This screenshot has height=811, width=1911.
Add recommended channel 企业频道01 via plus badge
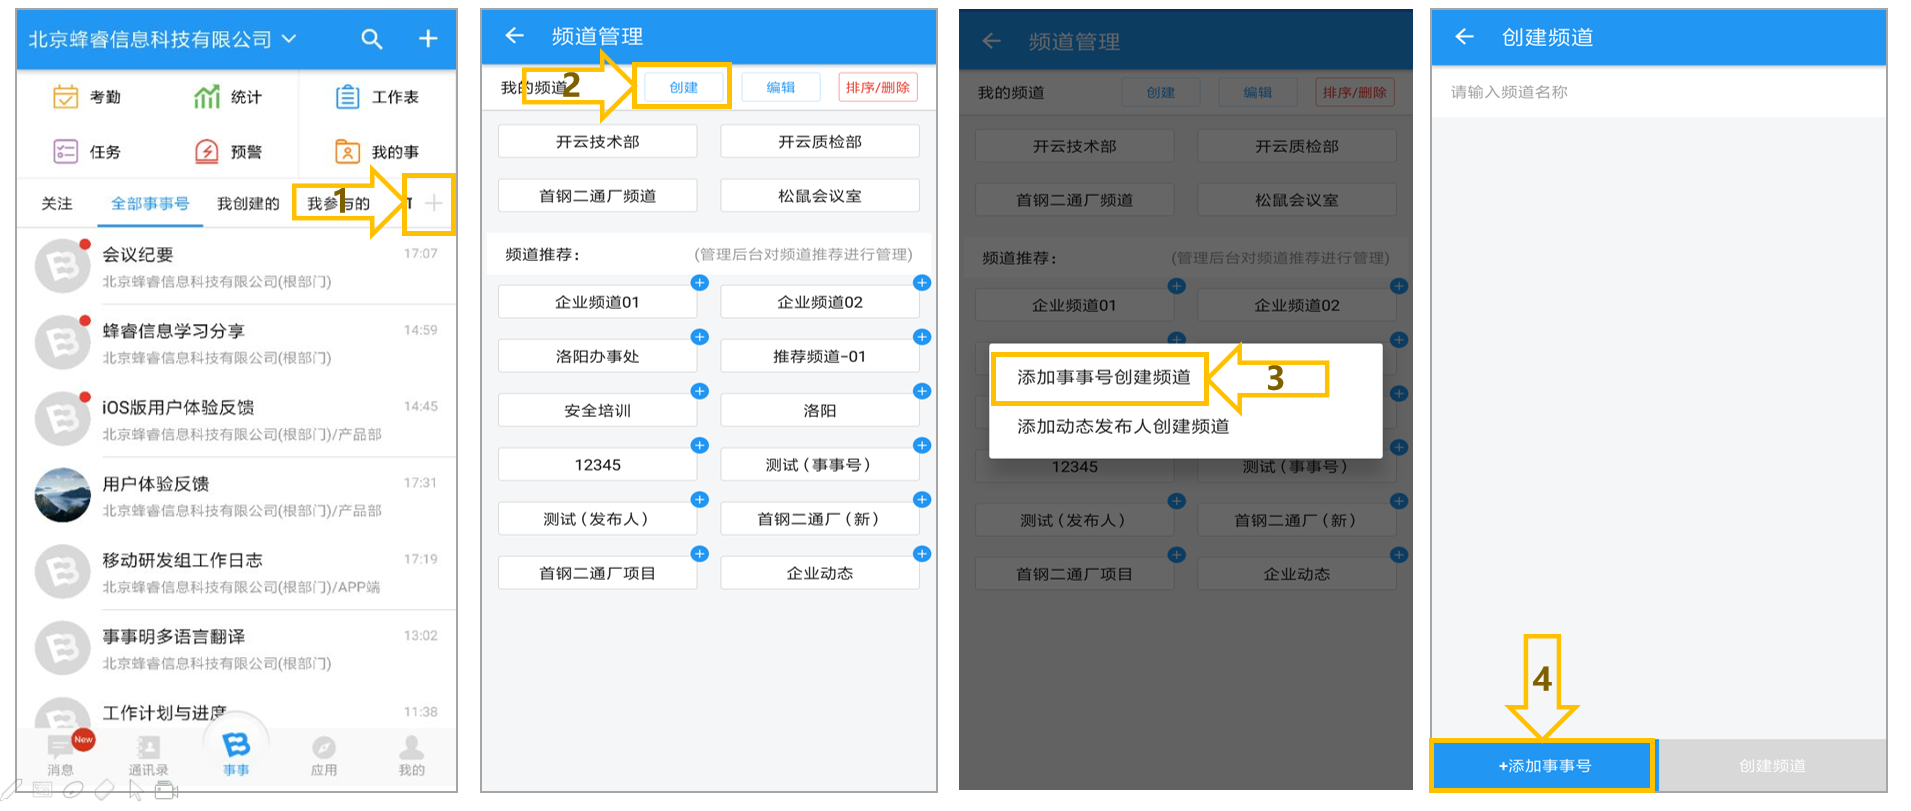coord(700,283)
